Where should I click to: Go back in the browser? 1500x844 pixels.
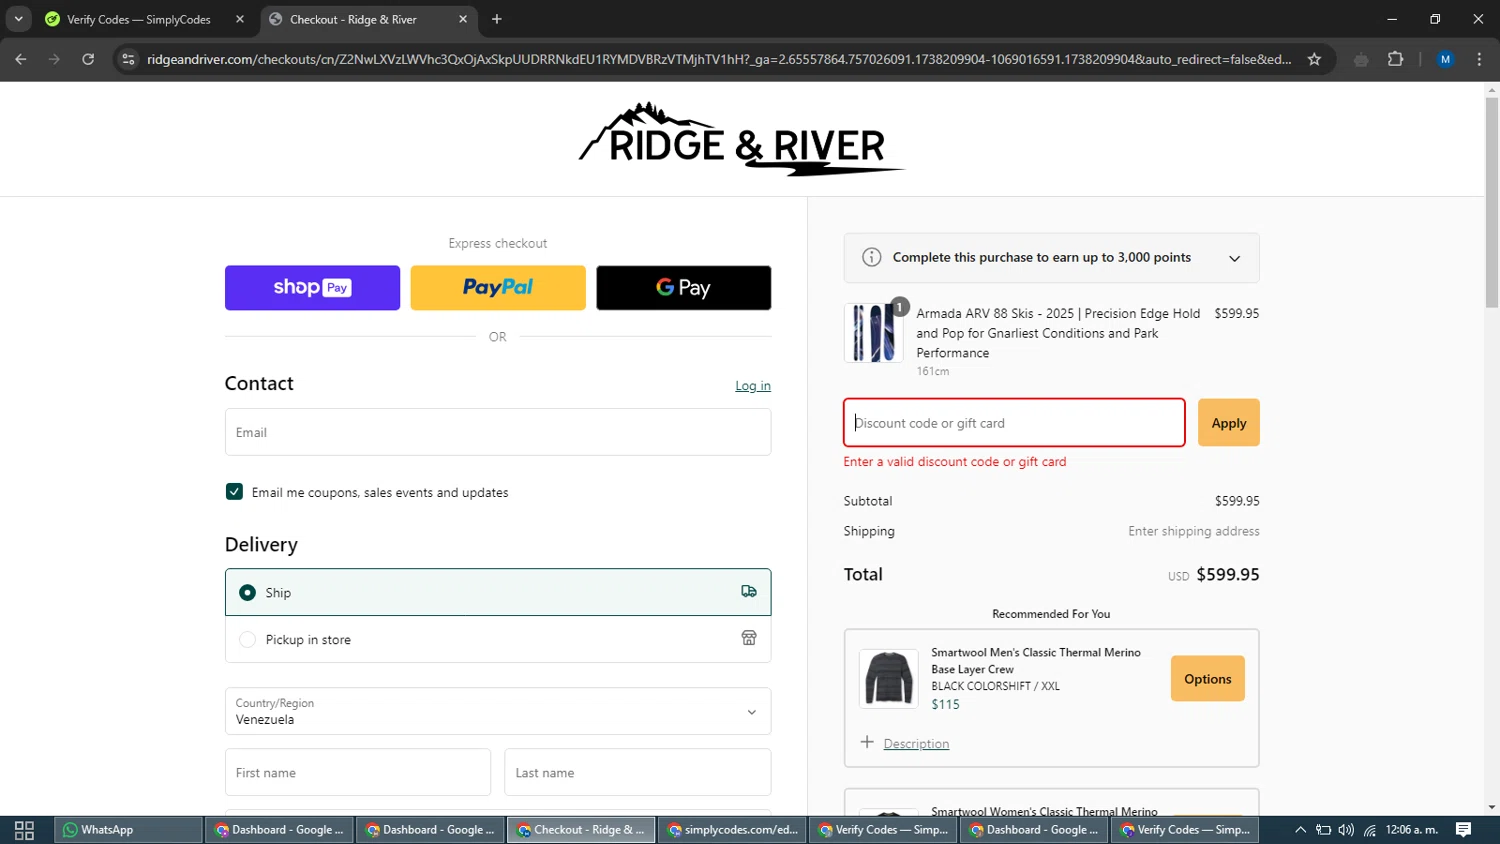pos(21,59)
